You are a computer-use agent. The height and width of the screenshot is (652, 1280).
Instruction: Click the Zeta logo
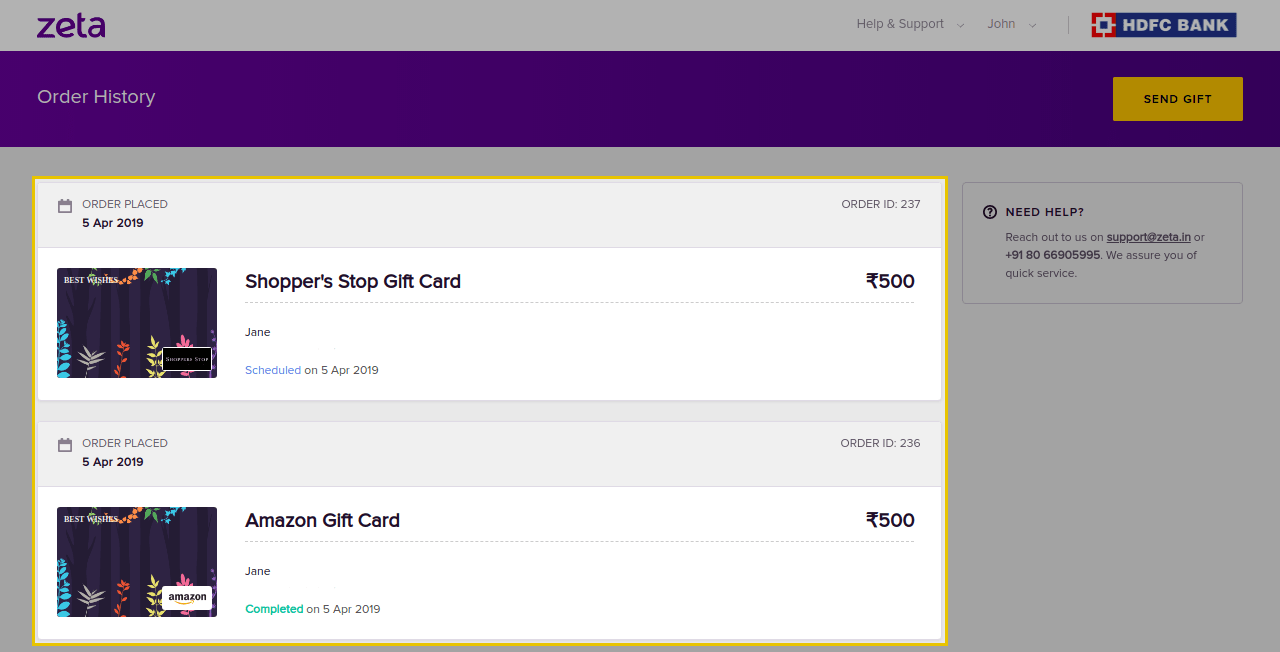pyautogui.click(x=71, y=25)
